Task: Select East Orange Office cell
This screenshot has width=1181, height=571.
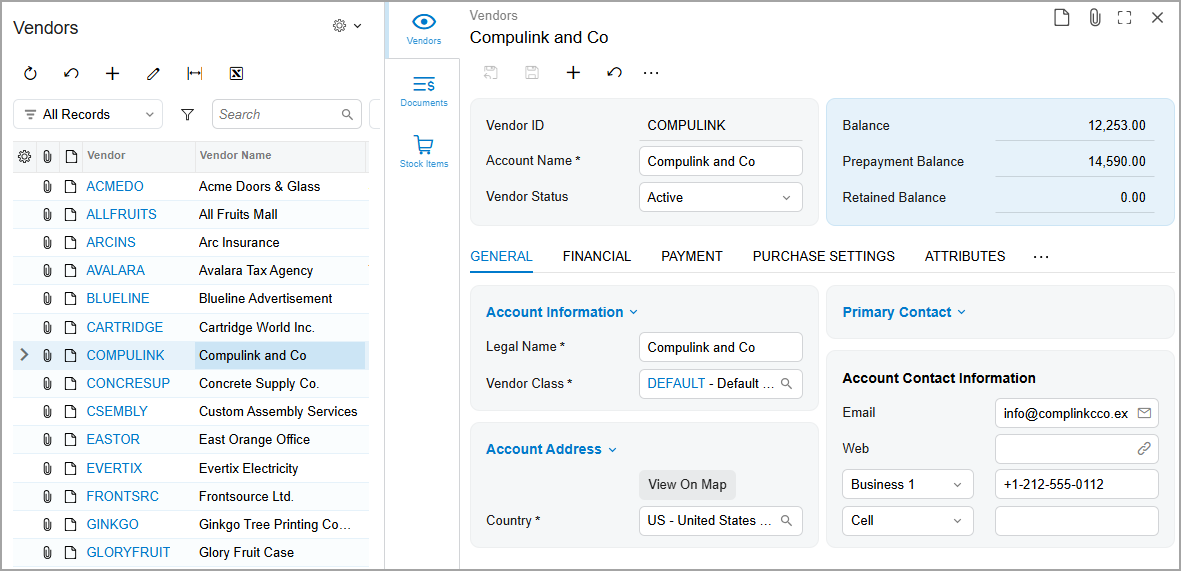Action: [x=280, y=440]
